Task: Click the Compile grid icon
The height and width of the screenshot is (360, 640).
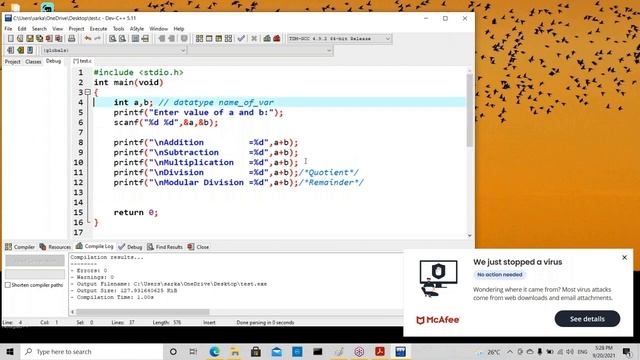Action: [199, 38]
